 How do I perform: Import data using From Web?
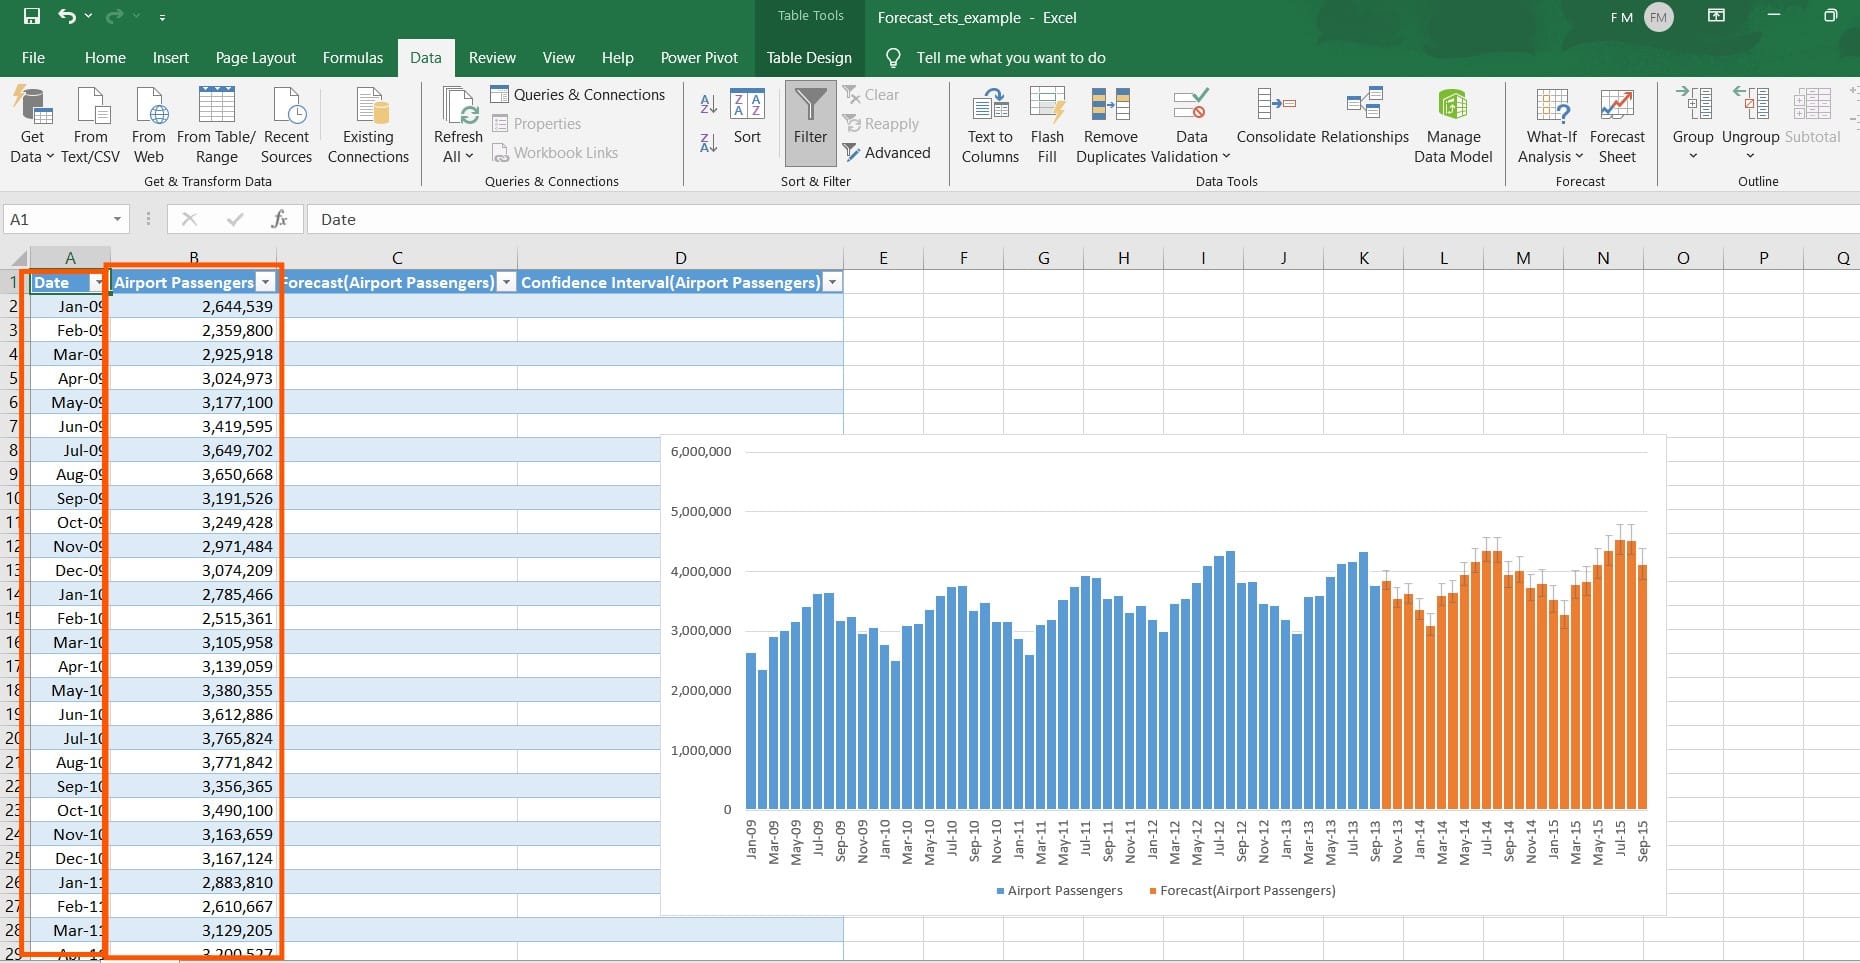[x=148, y=123]
